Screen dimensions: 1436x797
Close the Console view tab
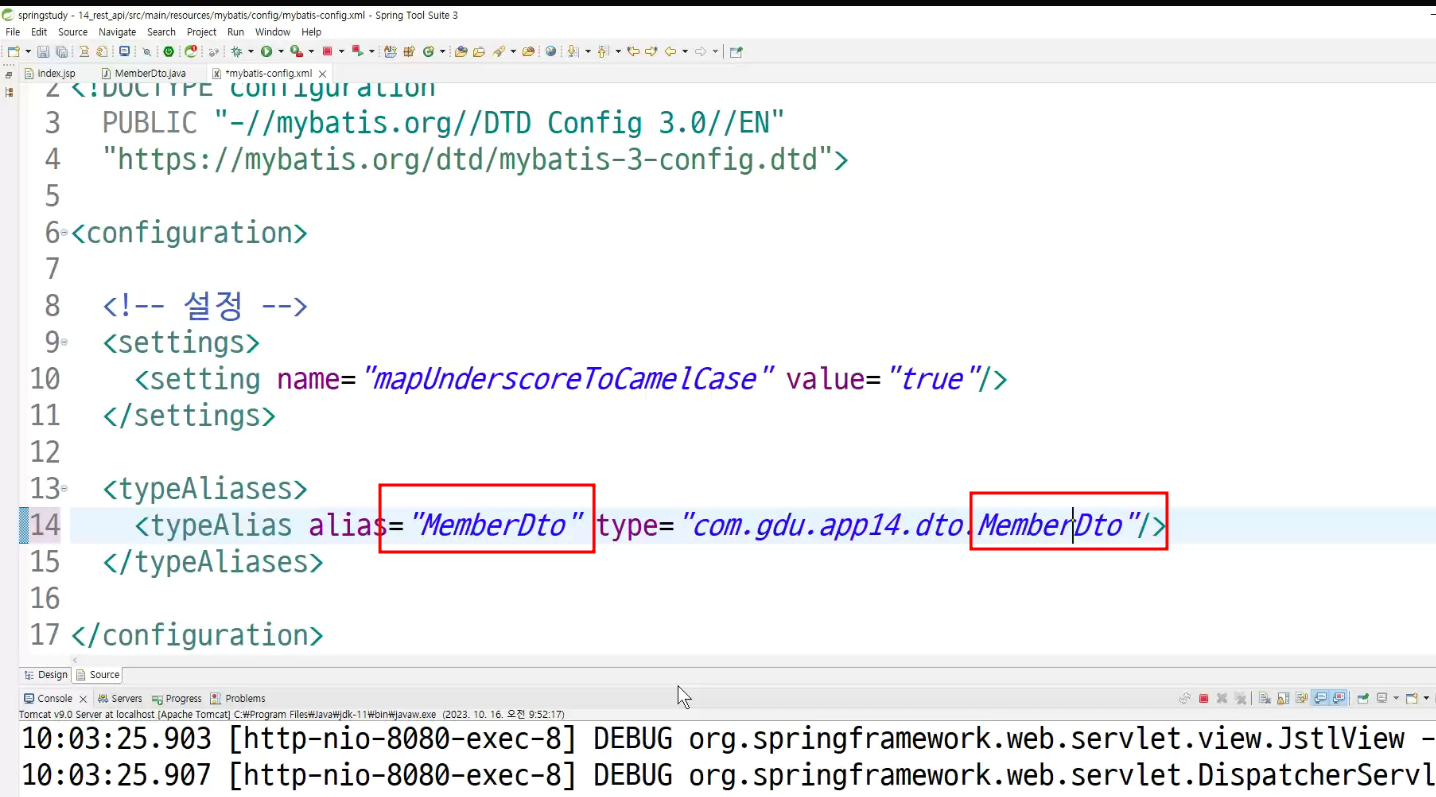[x=83, y=699]
